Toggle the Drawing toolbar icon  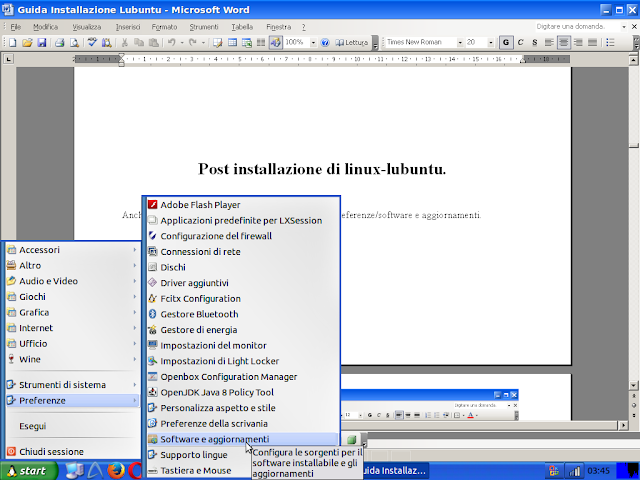click(x=276, y=42)
